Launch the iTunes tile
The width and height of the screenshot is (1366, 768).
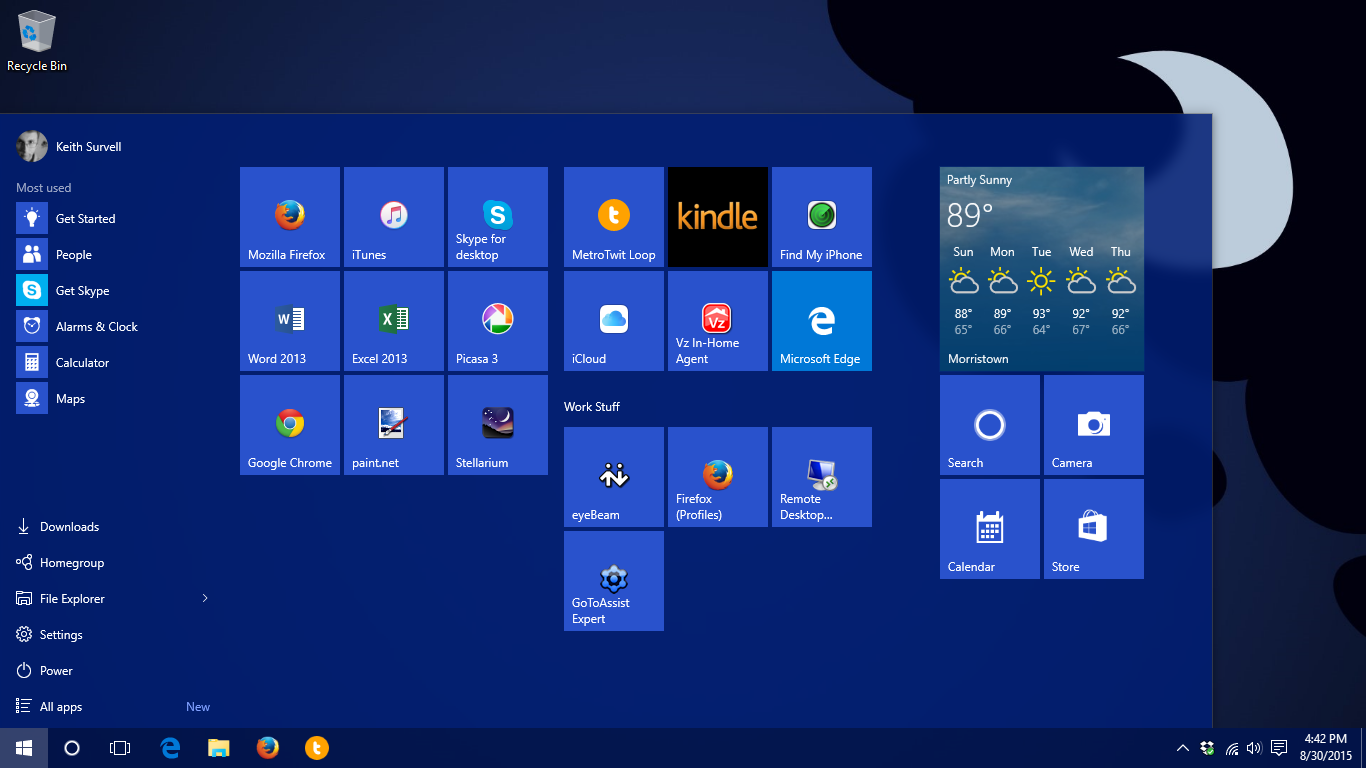(394, 217)
